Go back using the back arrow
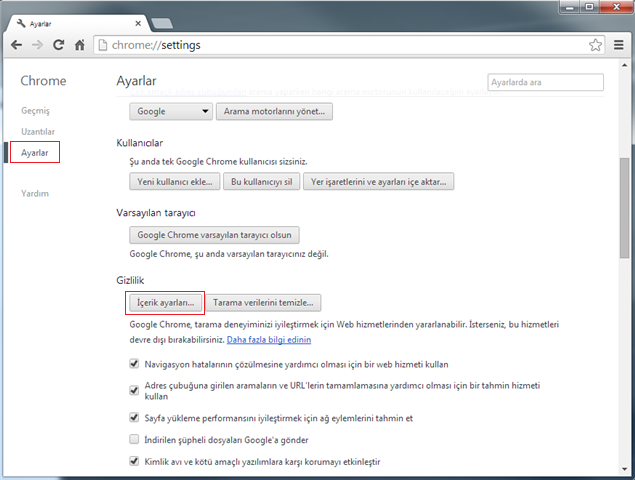This screenshot has width=635, height=480. click(x=16, y=45)
